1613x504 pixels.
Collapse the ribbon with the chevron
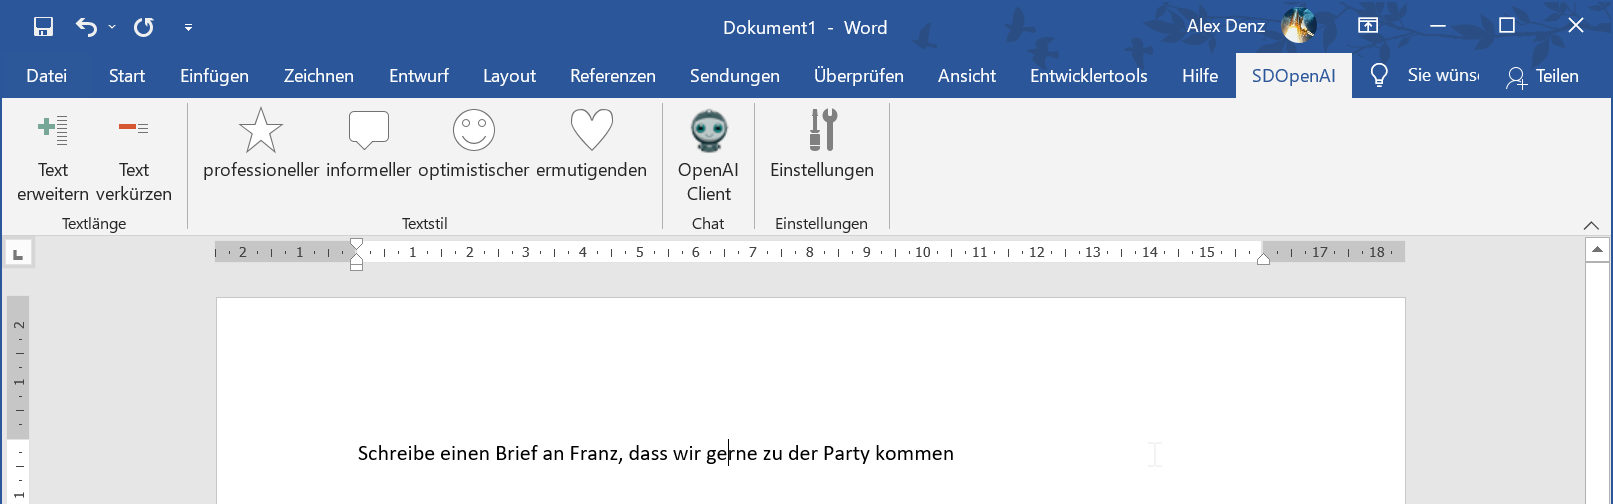click(x=1591, y=225)
